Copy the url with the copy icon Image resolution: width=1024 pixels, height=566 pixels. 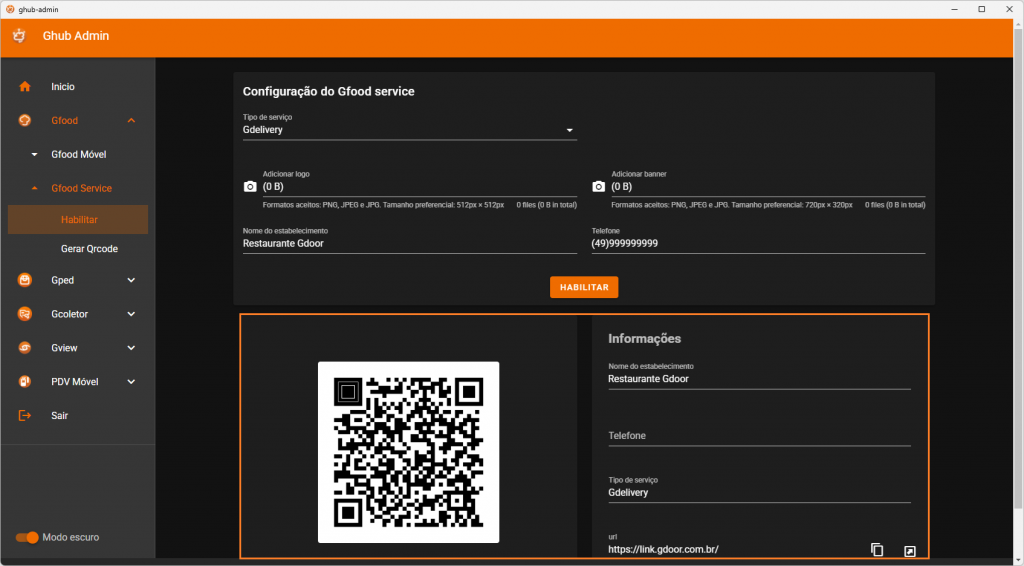click(x=877, y=550)
